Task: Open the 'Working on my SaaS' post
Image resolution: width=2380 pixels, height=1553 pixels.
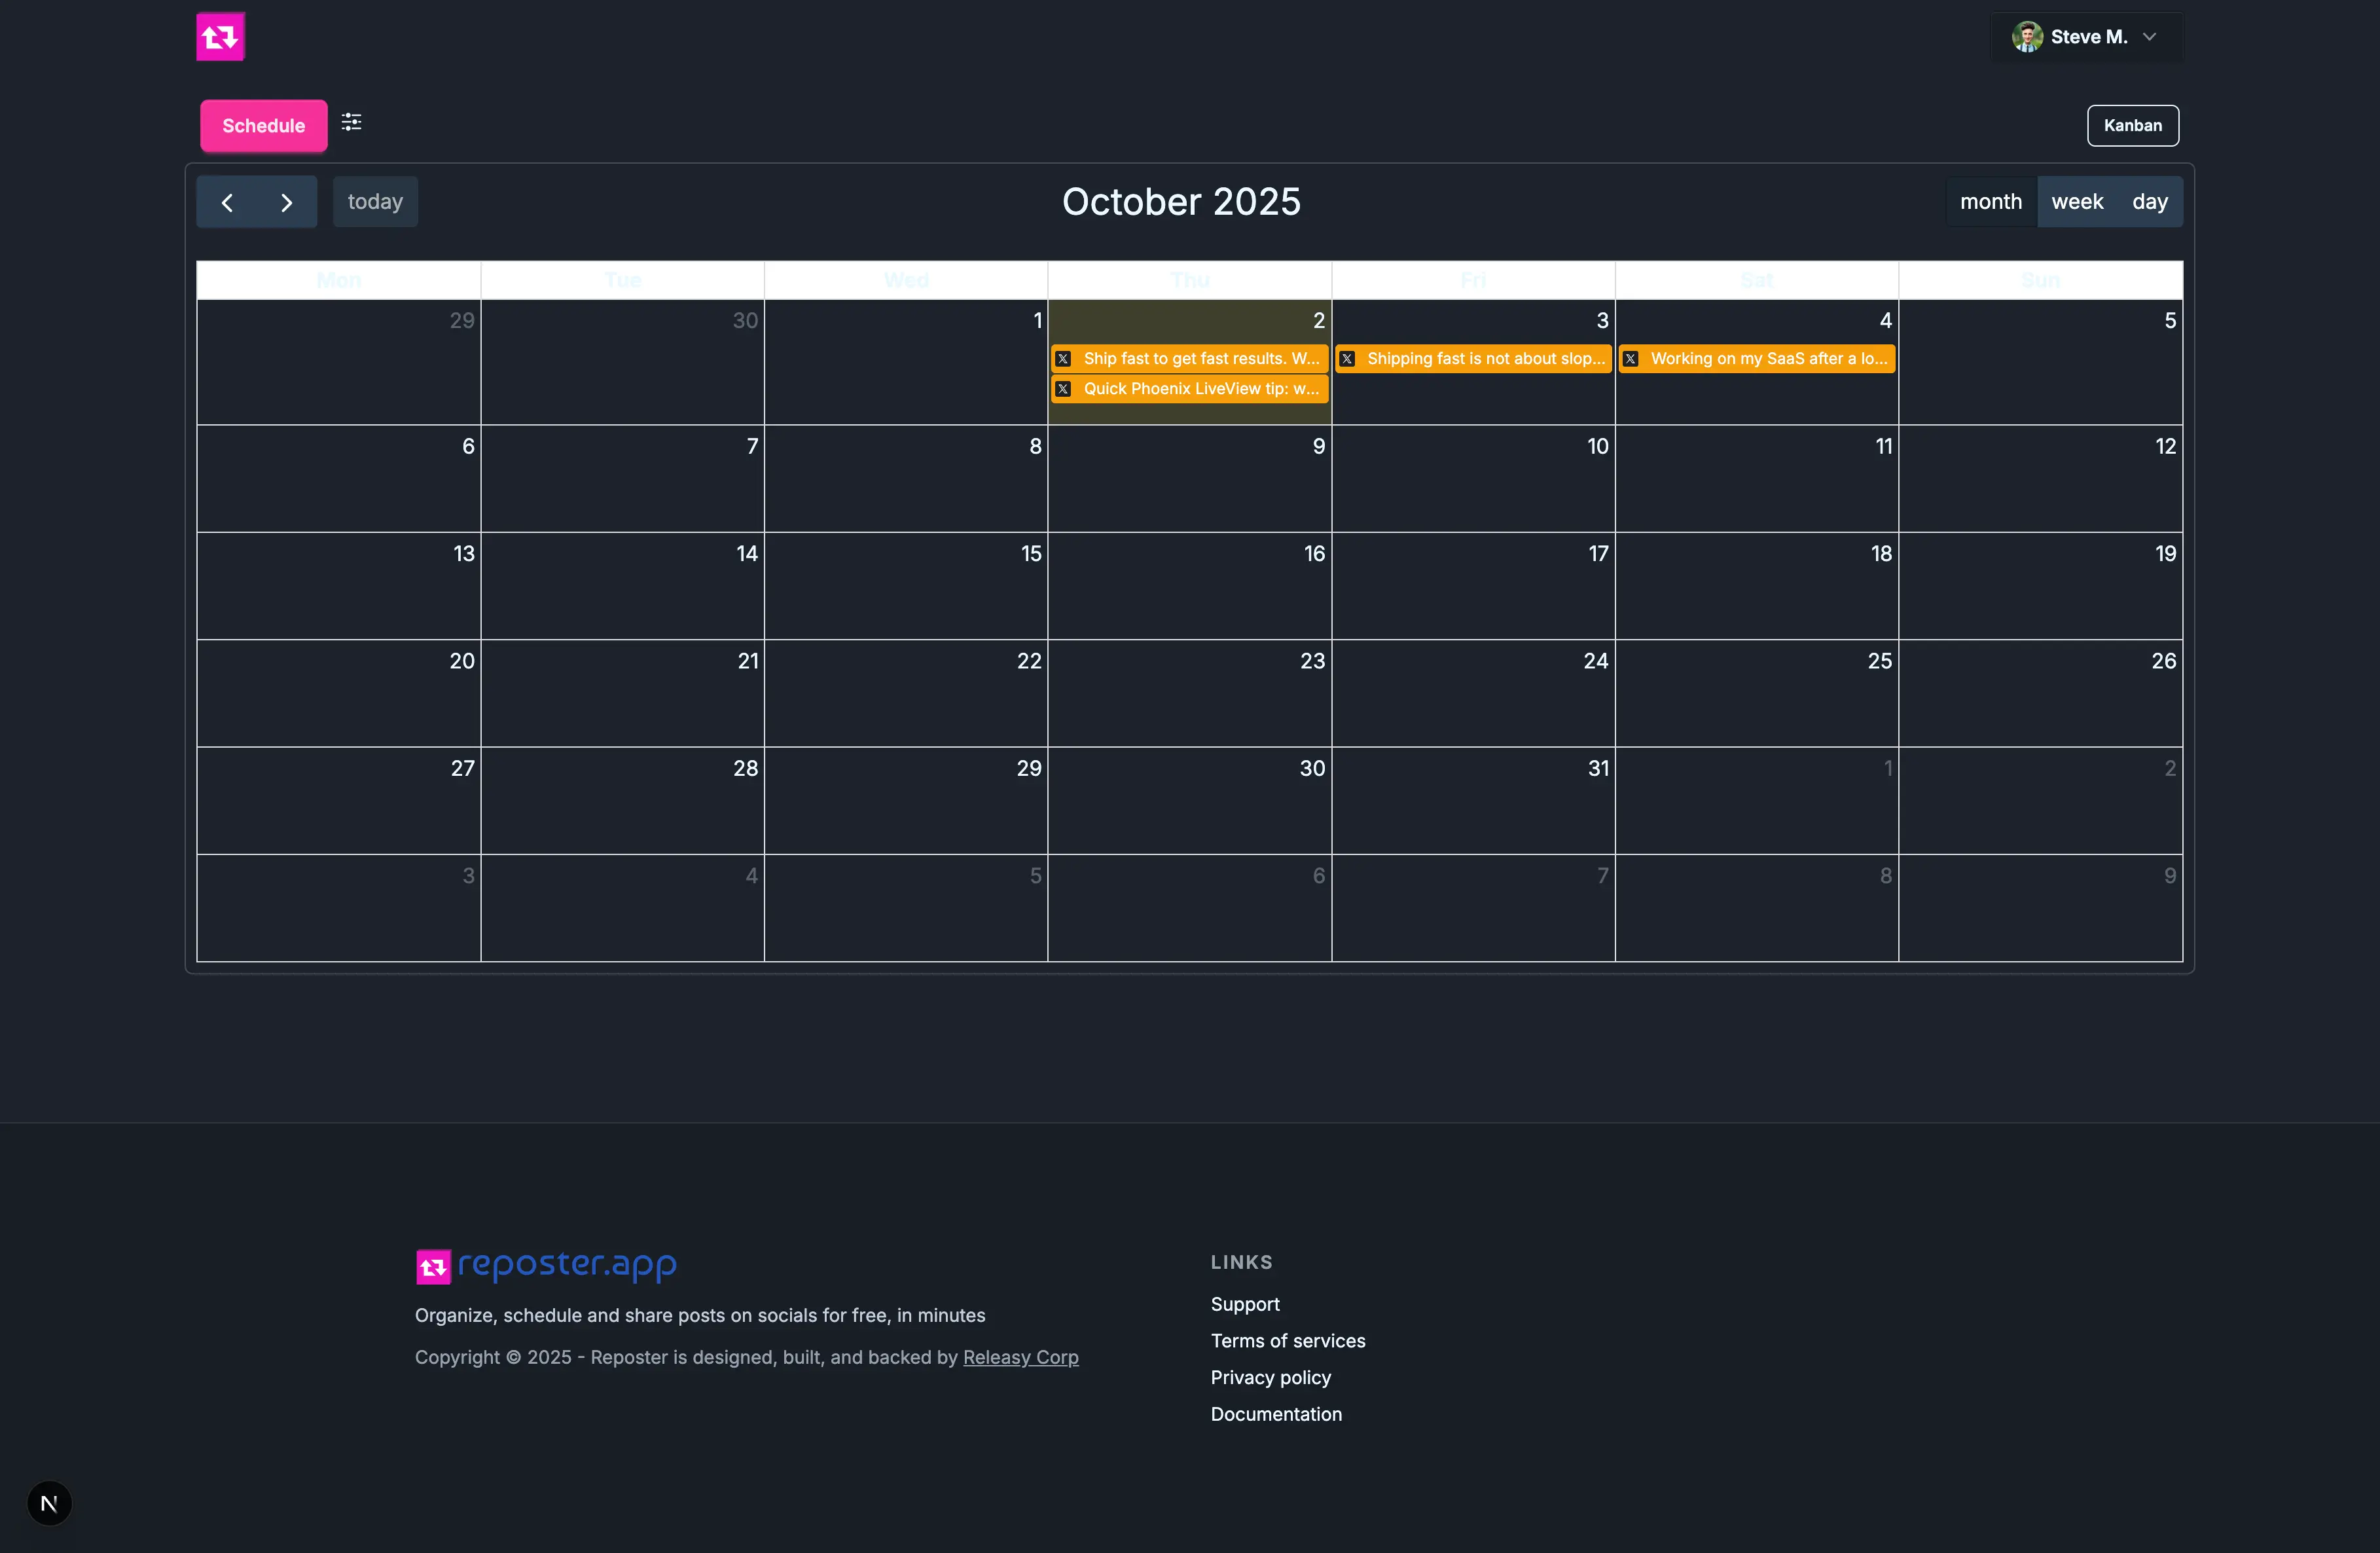Action: [1767, 359]
